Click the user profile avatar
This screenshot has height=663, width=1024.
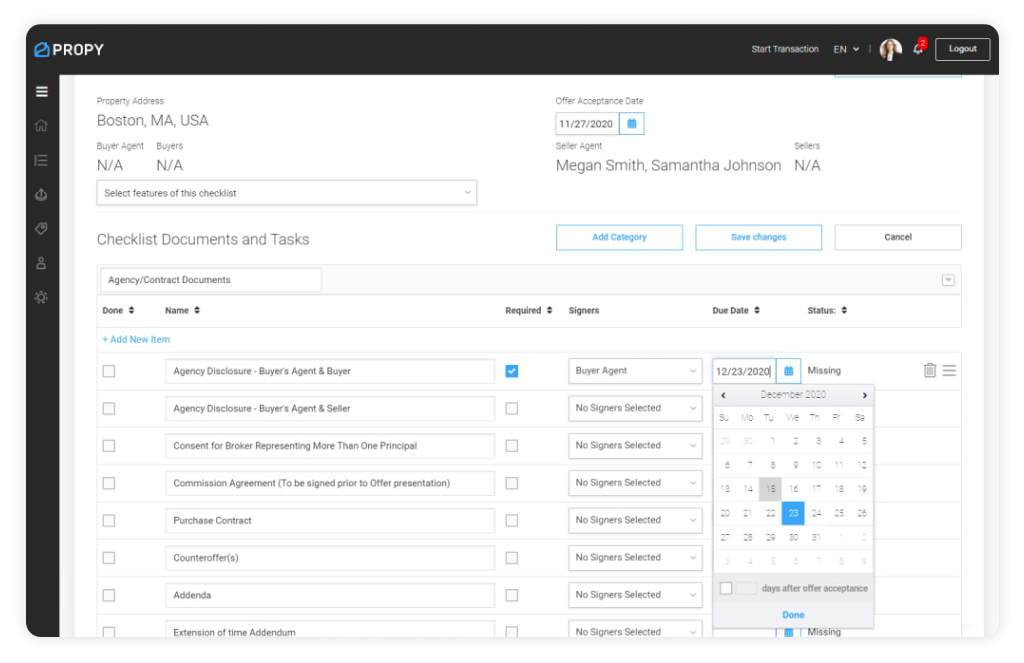890,49
